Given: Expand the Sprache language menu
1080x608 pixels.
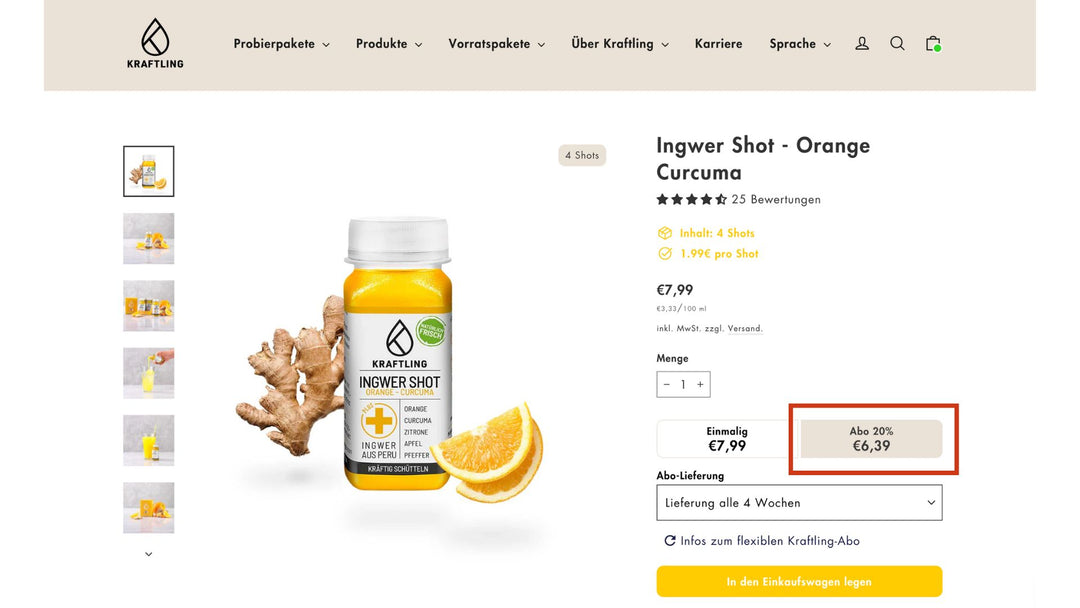Looking at the screenshot, I should click(x=800, y=43).
